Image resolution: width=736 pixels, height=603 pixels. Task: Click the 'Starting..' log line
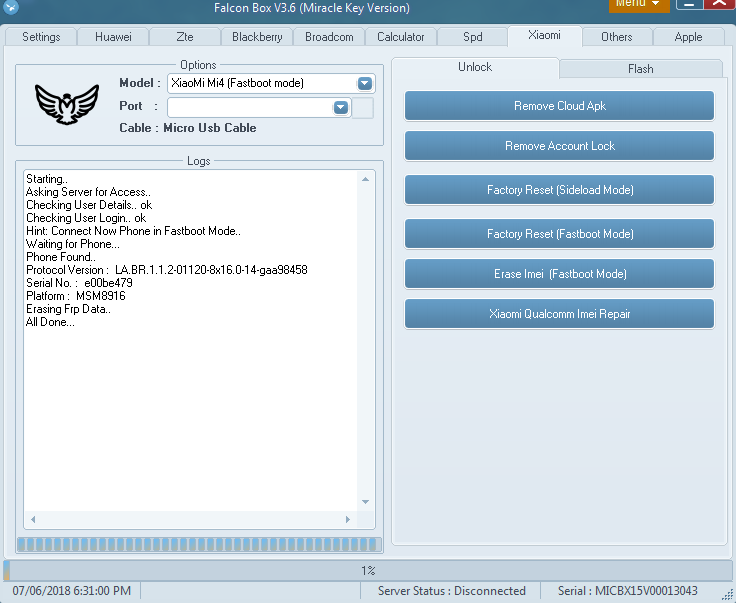(47, 179)
